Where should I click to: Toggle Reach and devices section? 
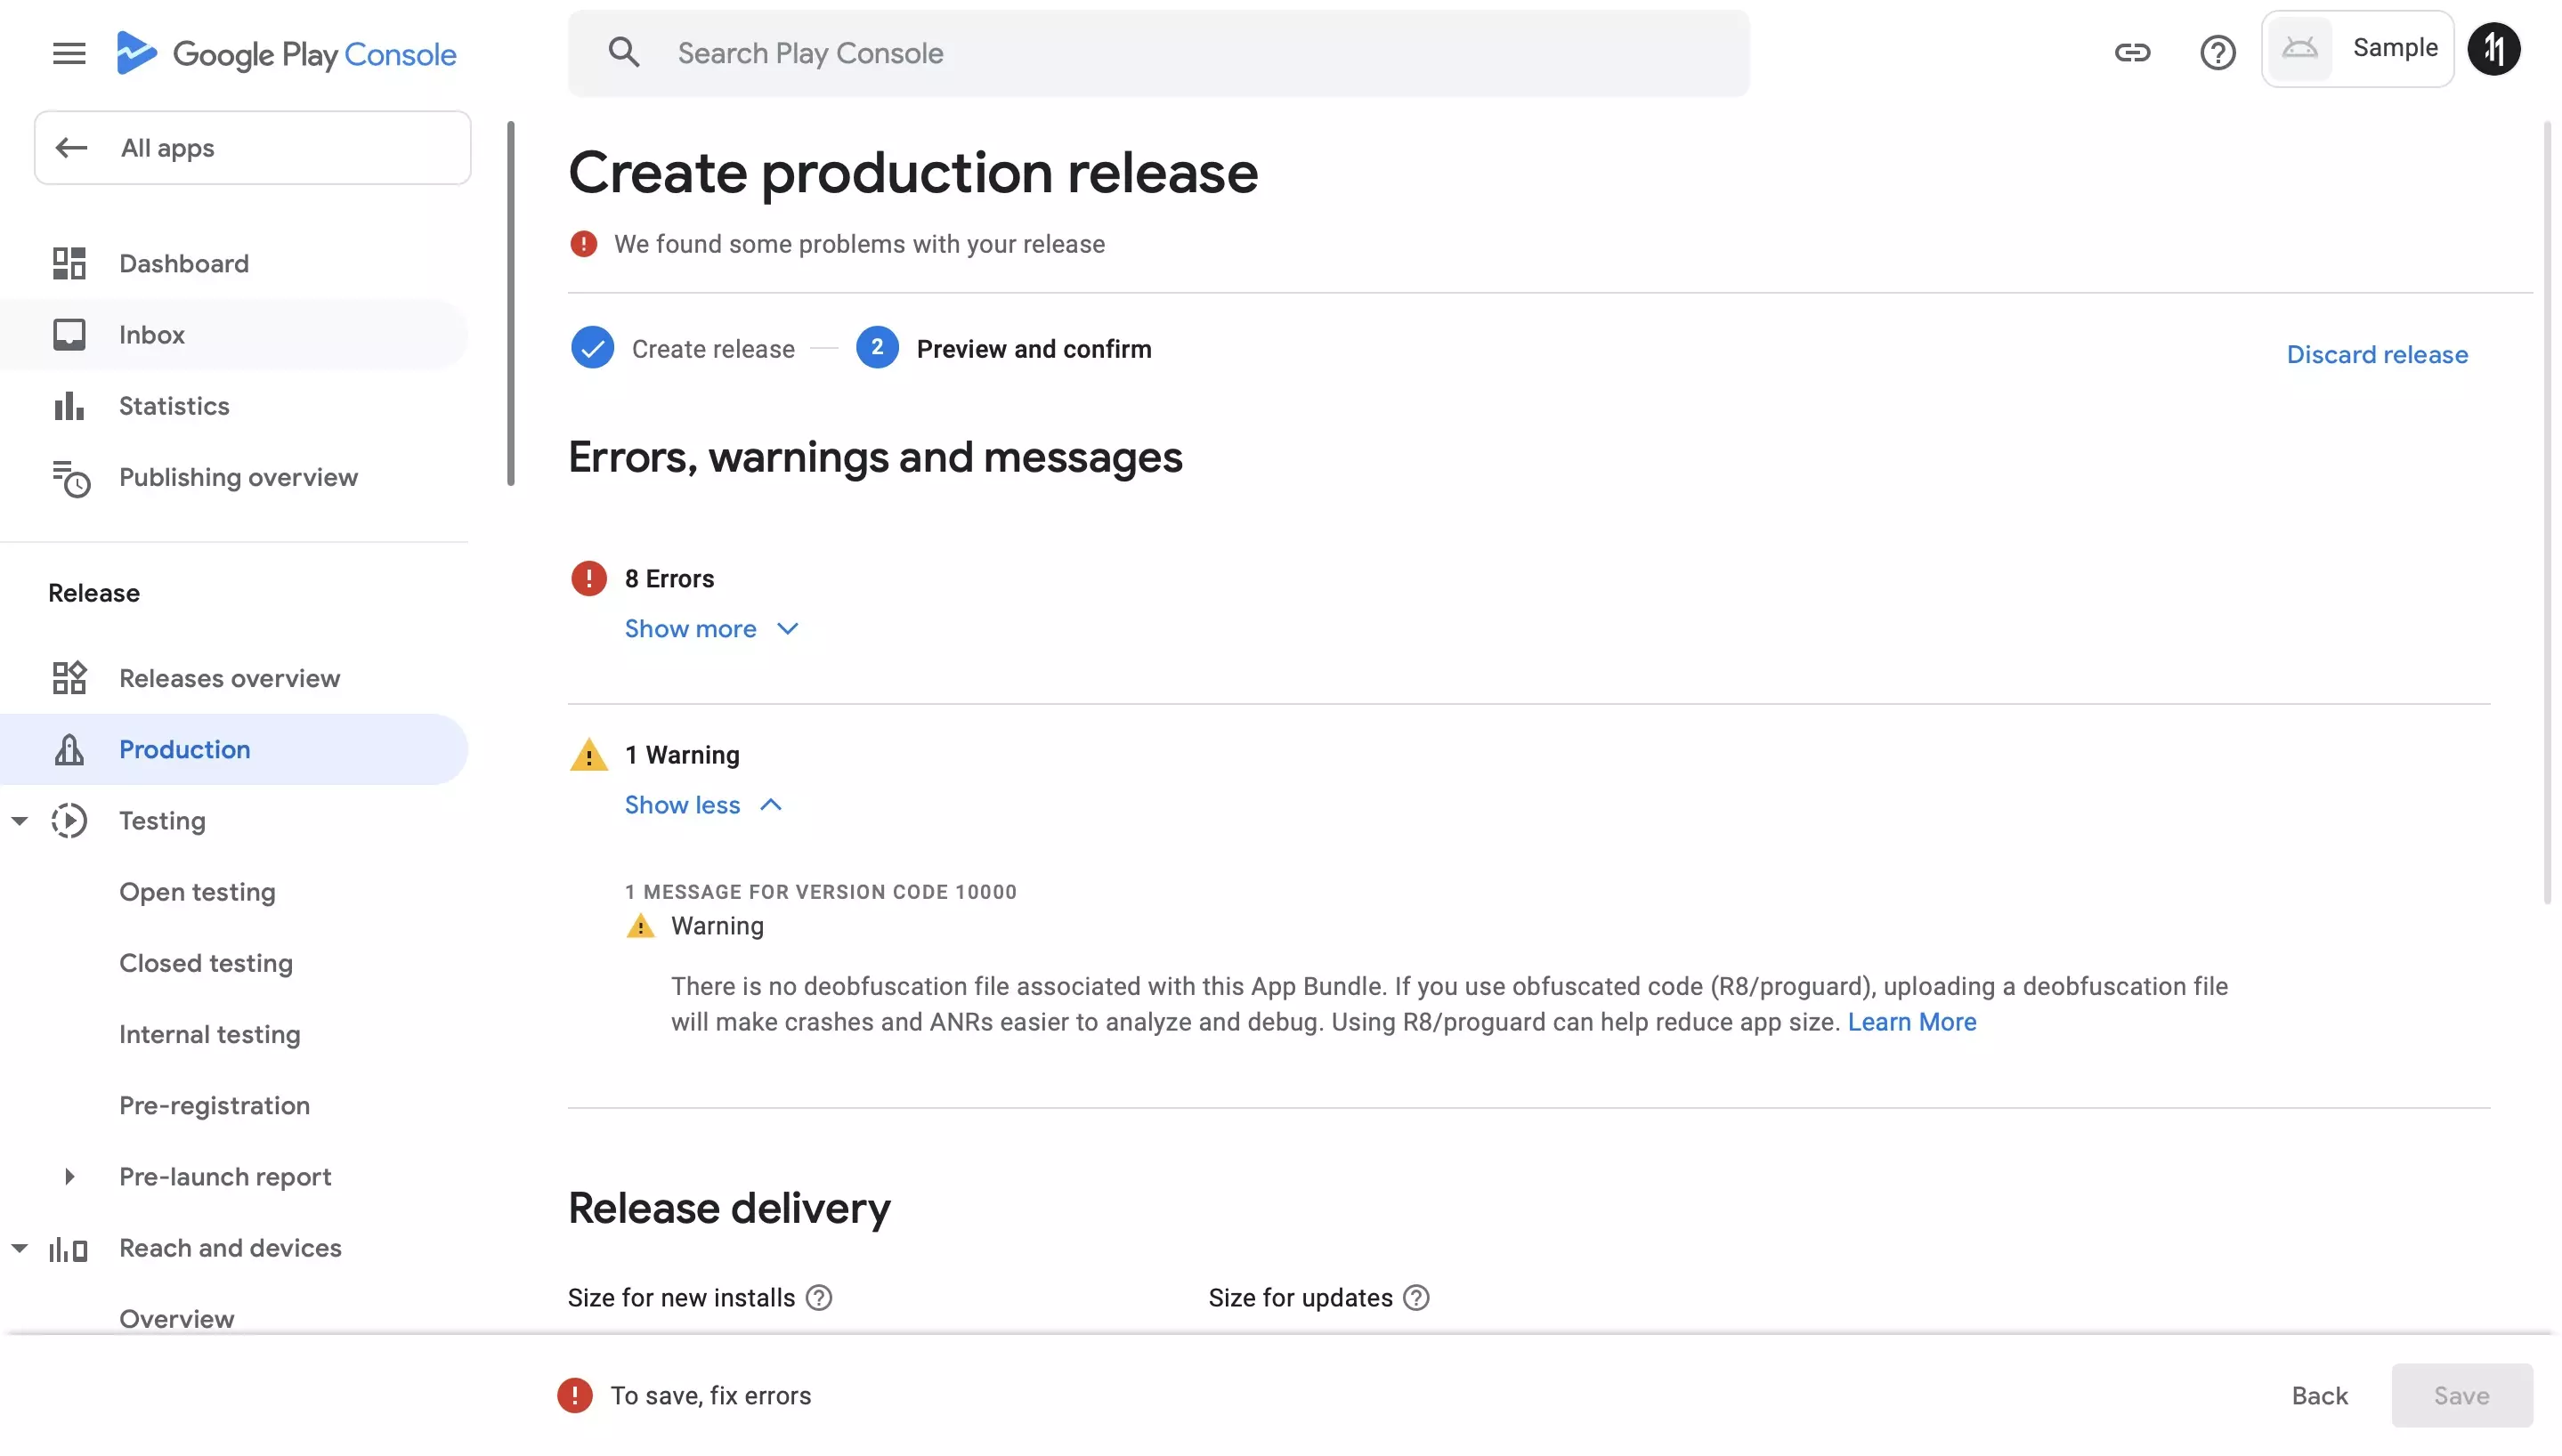tap(18, 1249)
